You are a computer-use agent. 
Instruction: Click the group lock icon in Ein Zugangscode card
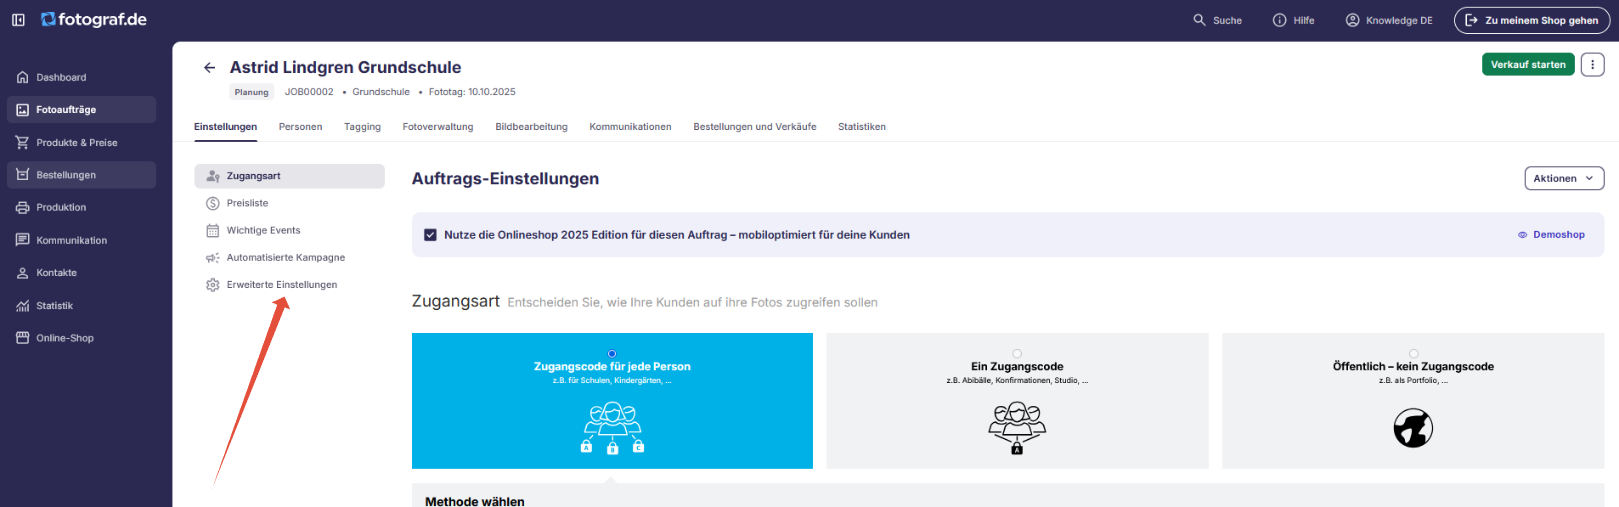tap(1017, 428)
